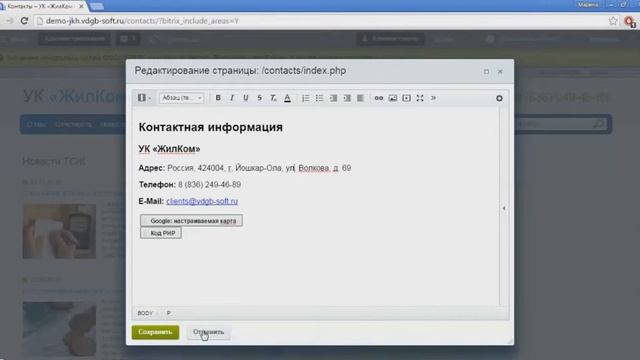Insert an image into the page

tap(393, 98)
